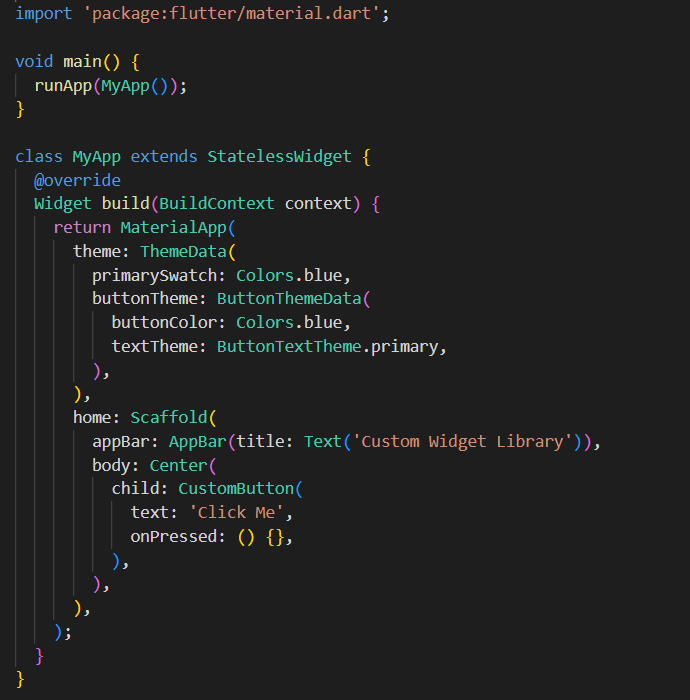
Task: Click the 'primarySwatch' property
Action: [154, 275]
